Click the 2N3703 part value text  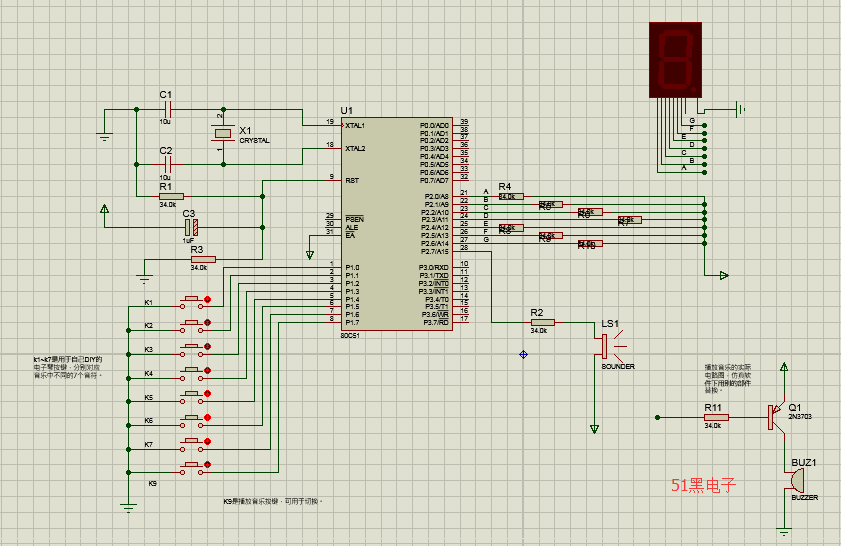[800, 416]
